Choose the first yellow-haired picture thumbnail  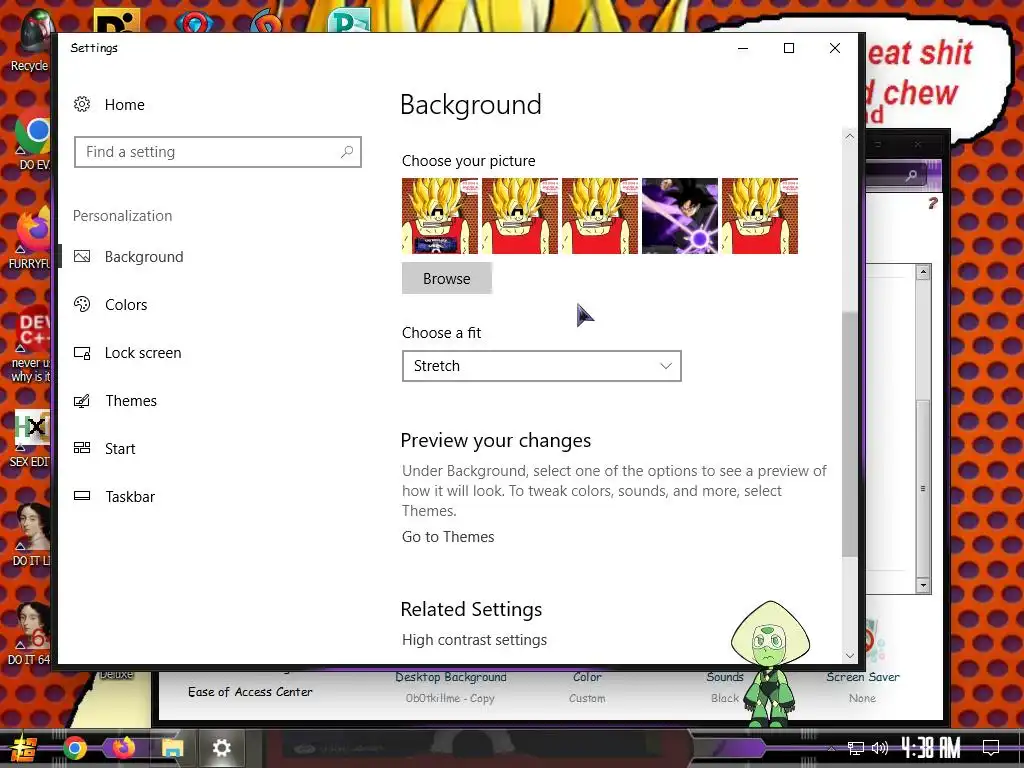[x=440, y=216]
